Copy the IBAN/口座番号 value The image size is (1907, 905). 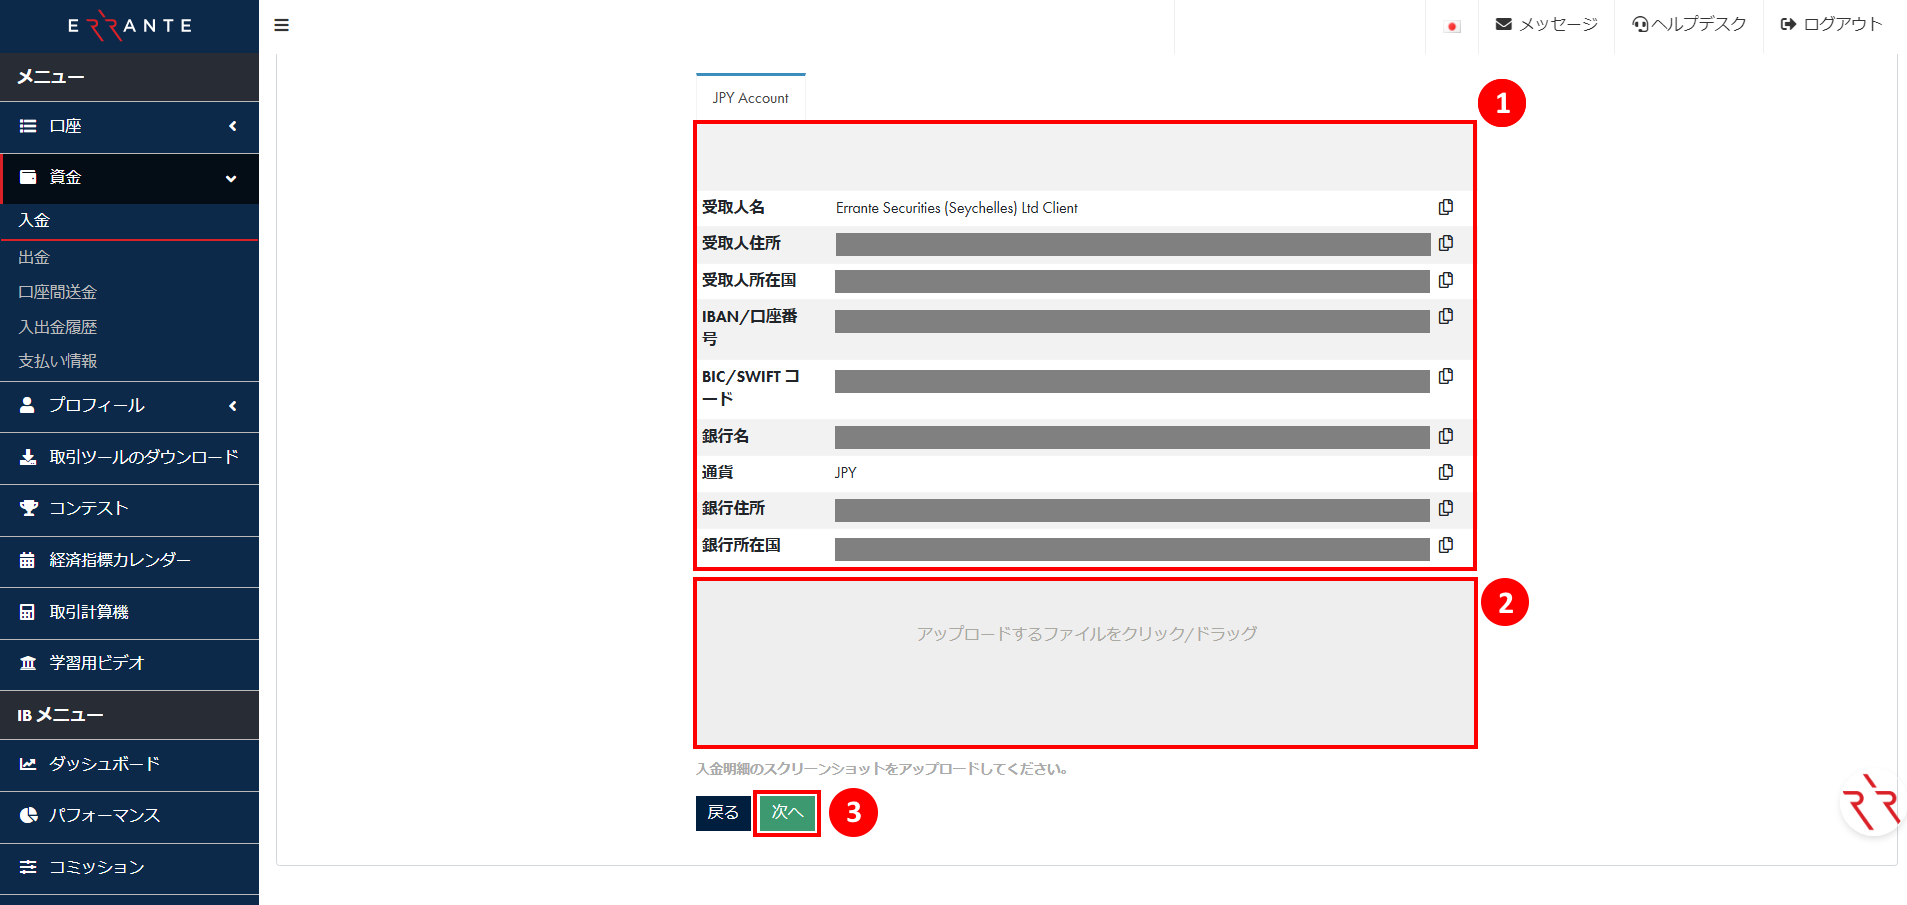1446,316
